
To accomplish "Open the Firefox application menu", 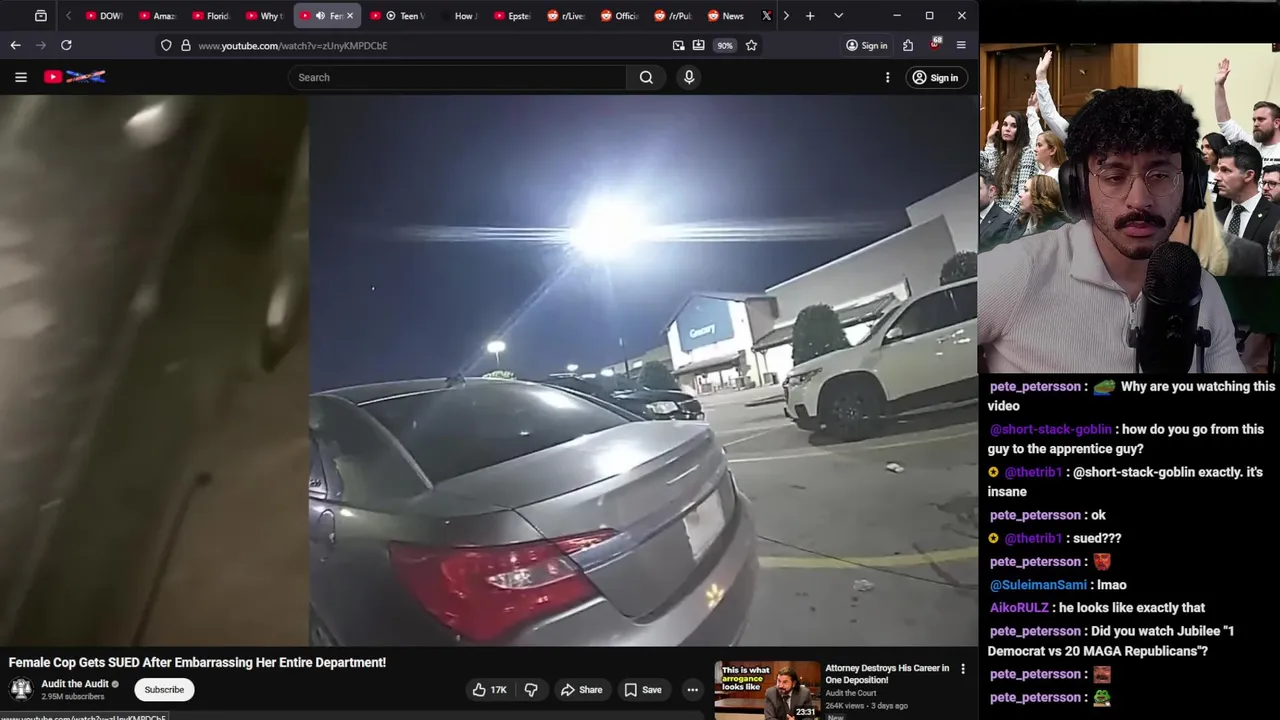I will (961, 45).
